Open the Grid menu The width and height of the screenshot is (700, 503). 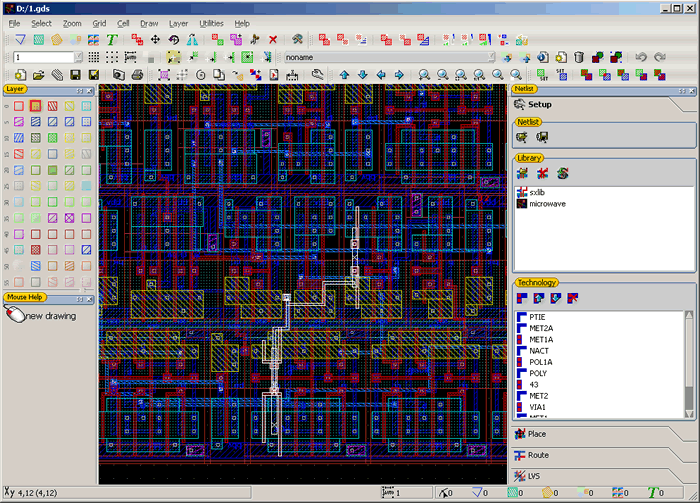(x=99, y=23)
